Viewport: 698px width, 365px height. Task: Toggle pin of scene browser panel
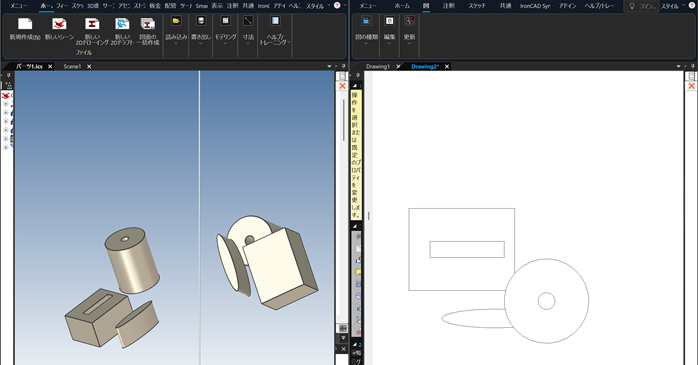point(8,75)
